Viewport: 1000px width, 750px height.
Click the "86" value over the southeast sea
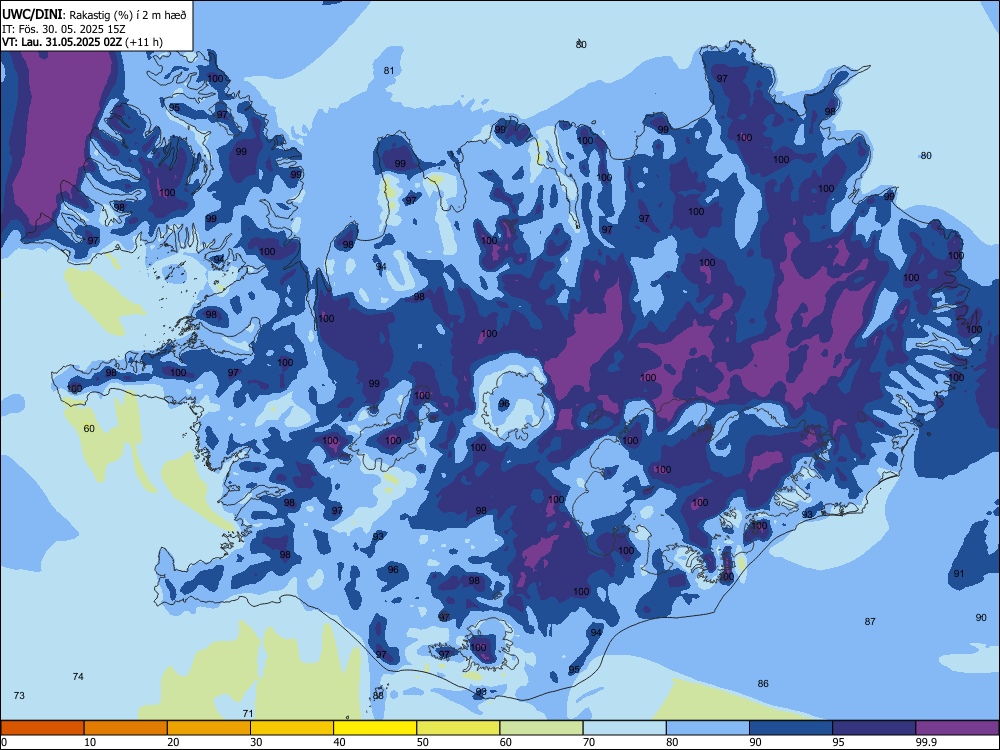pyautogui.click(x=763, y=684)
